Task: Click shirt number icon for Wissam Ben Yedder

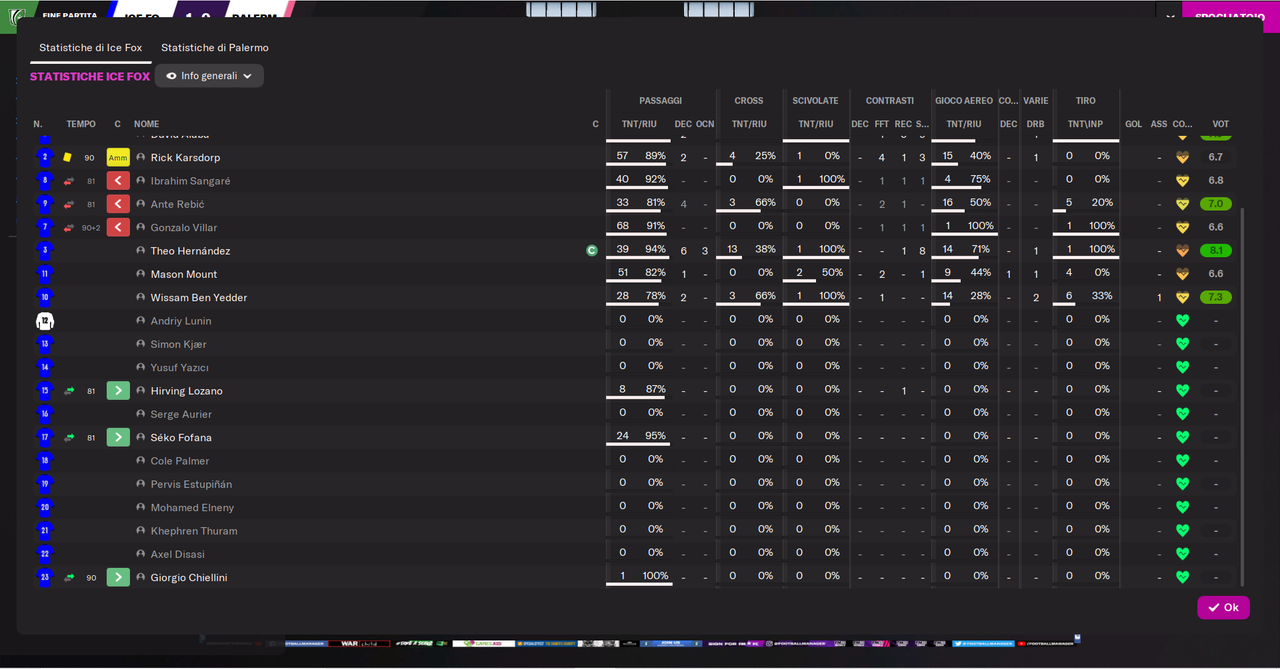Action: coord(44,297)
